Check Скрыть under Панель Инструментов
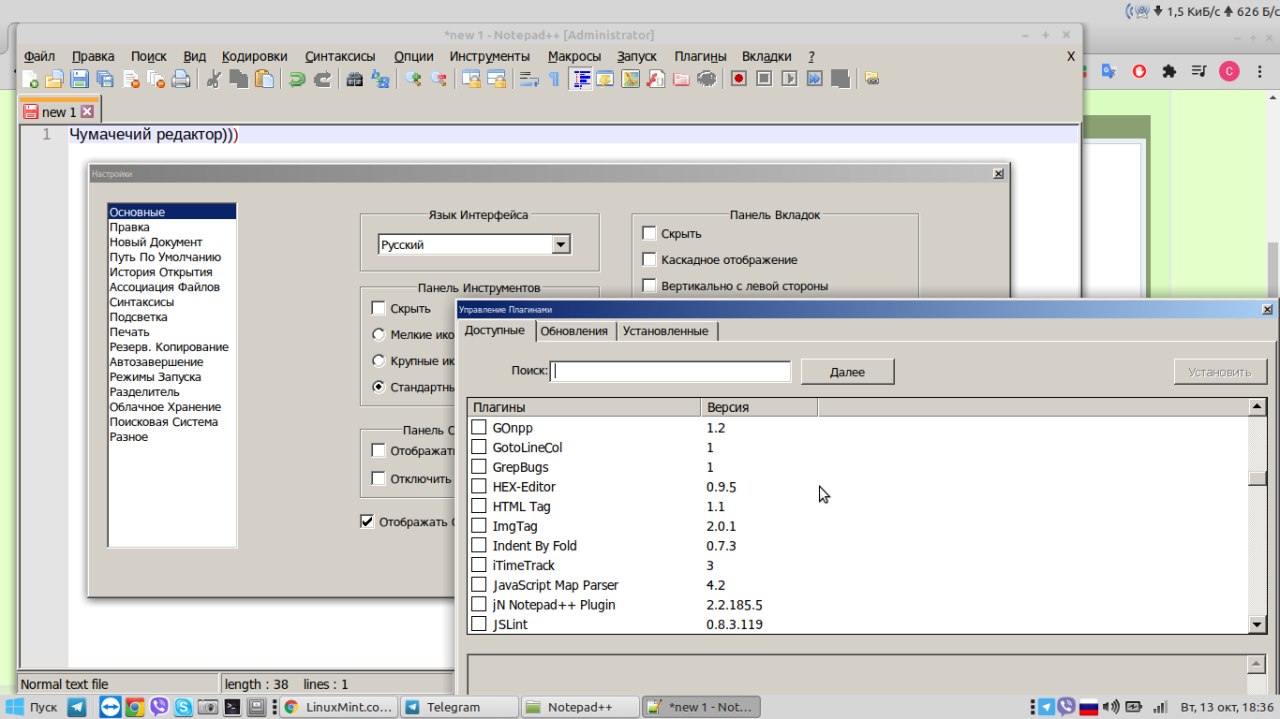Screen dimensions: 1280x719 tap(378, 308)
